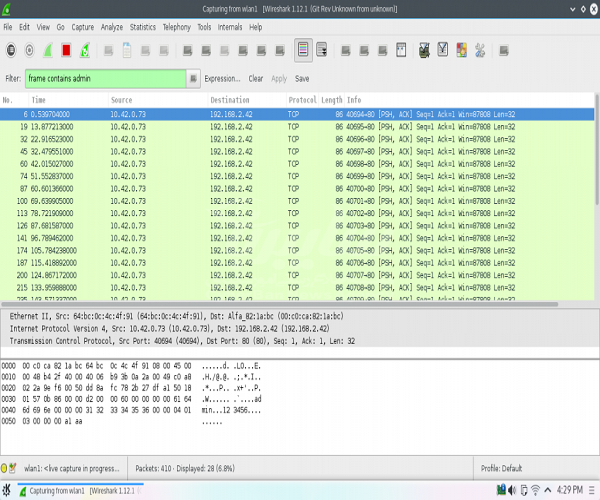600x500 pixels.
Task: Select packet 215 at 133.959888000
Action: (x=297, y=288)
